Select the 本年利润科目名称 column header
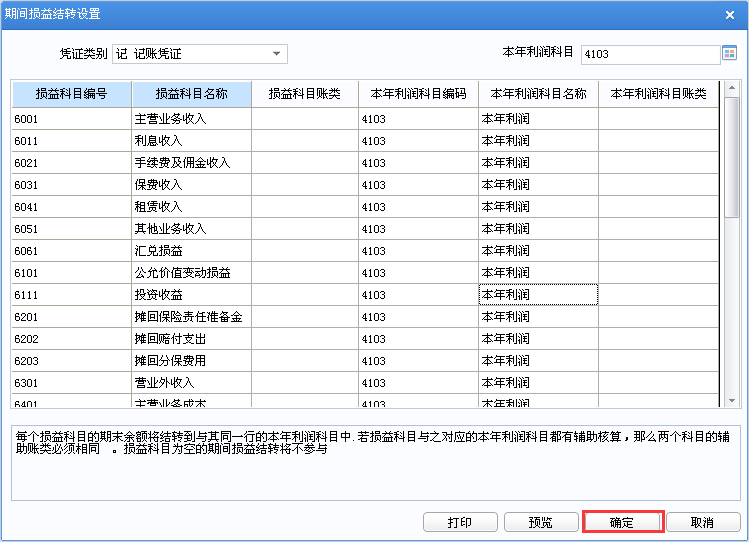This screenshot has height=542, width=749. 538,94
